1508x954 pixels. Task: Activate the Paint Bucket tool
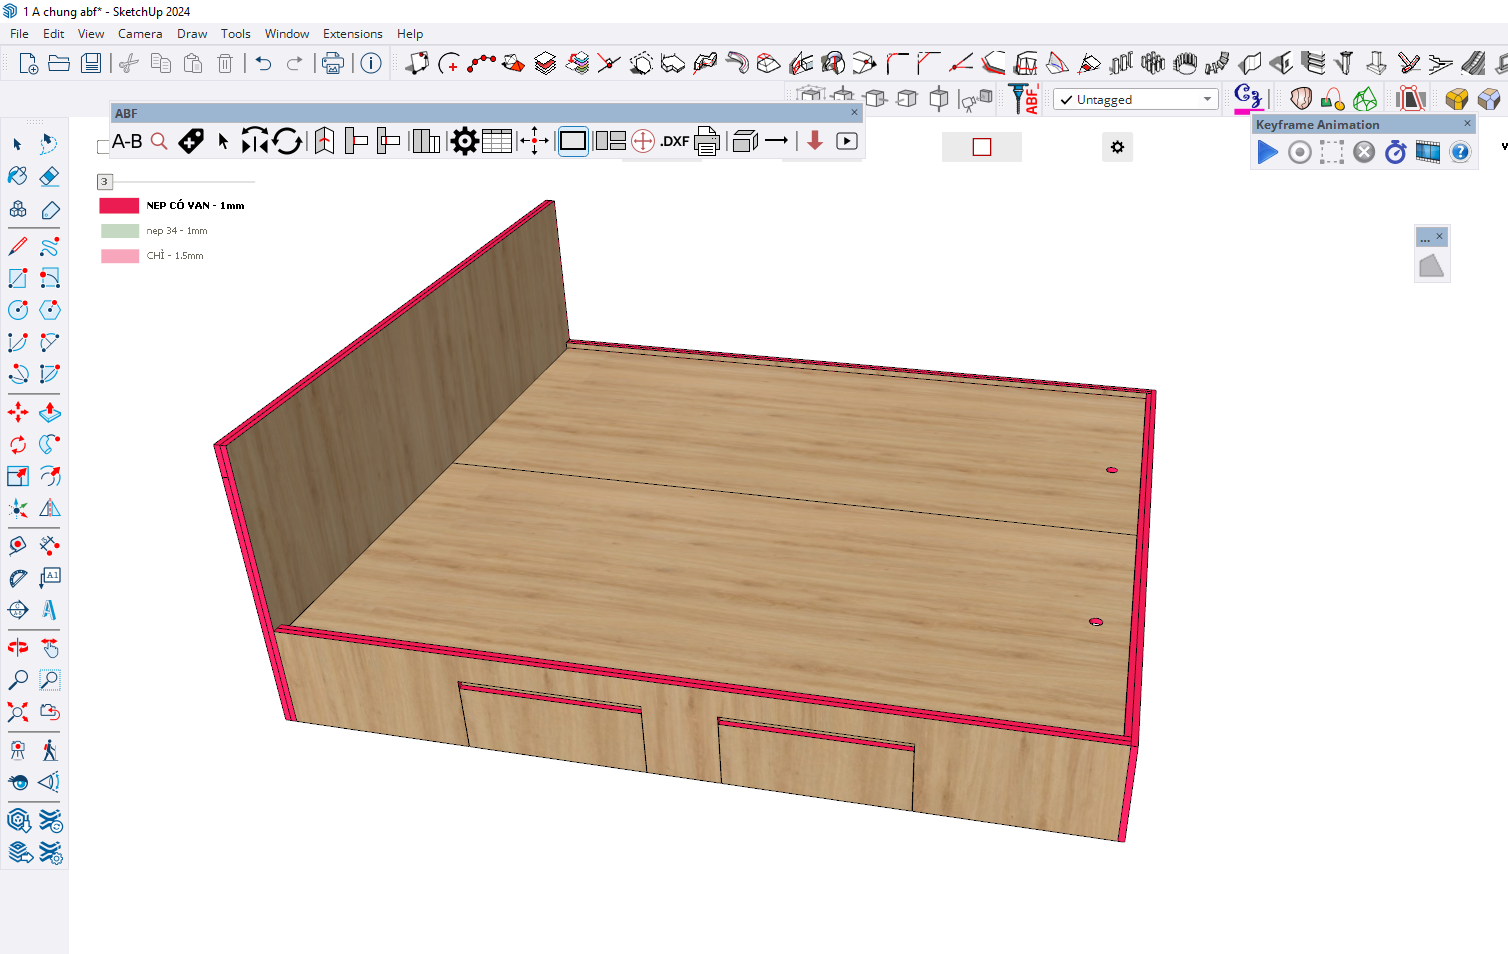[18, 177]
